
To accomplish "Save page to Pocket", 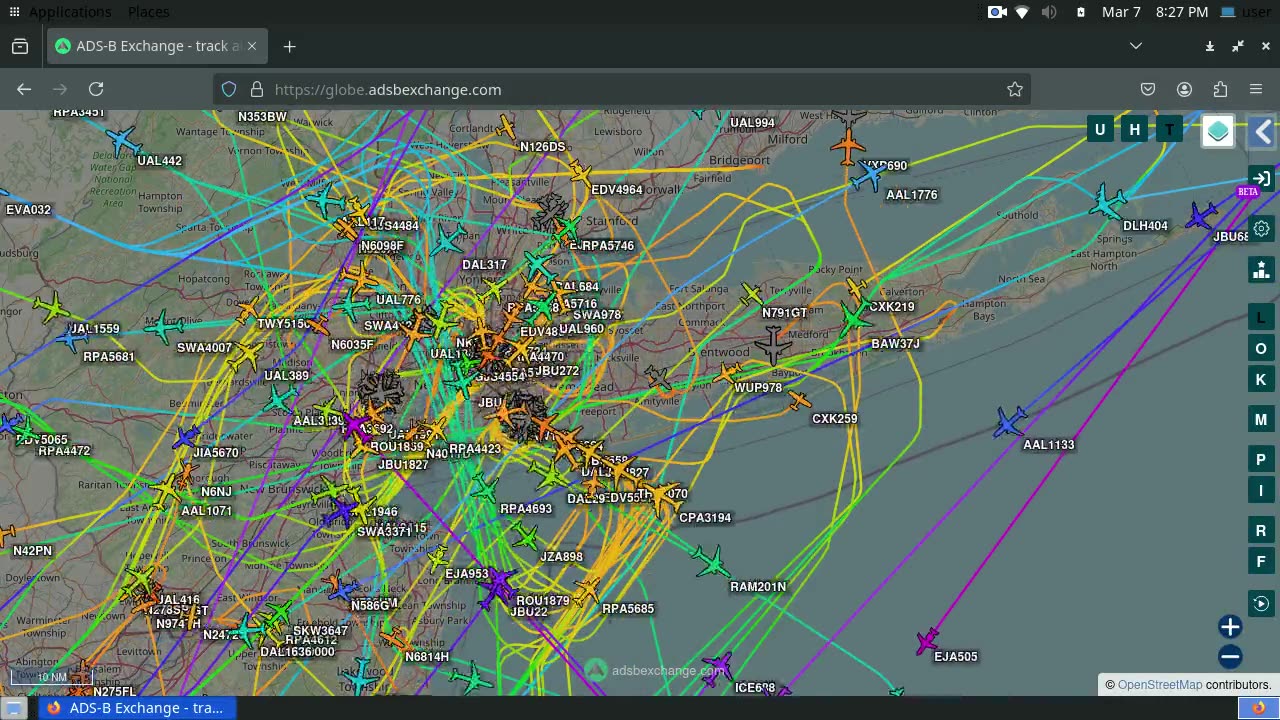I will click(x=1148, y=89).
